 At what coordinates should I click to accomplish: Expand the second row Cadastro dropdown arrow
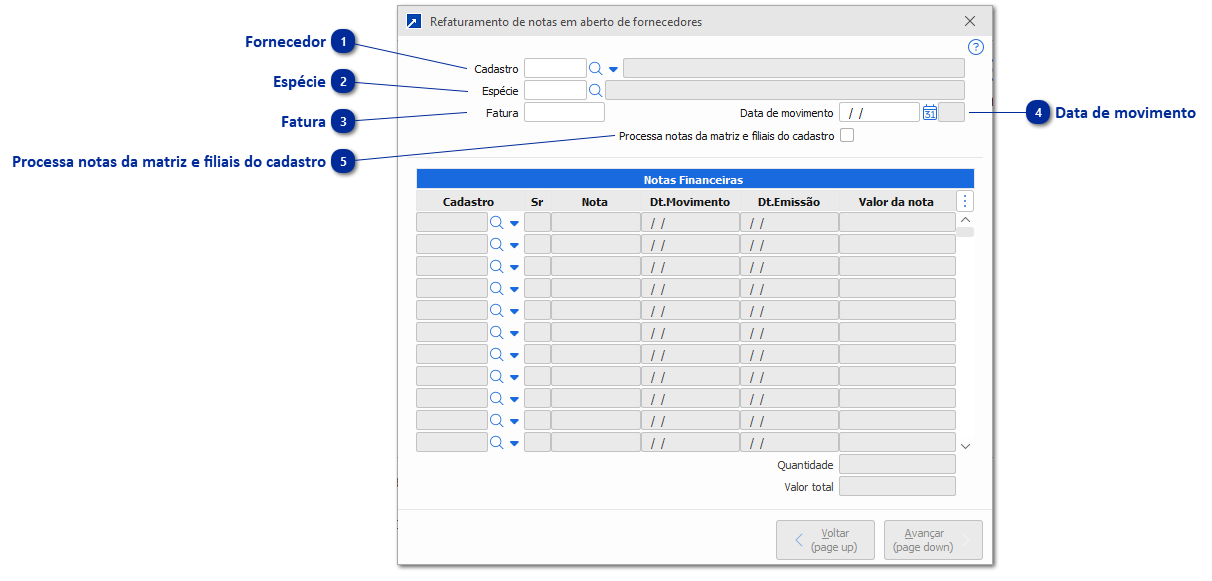coord(513,243)
